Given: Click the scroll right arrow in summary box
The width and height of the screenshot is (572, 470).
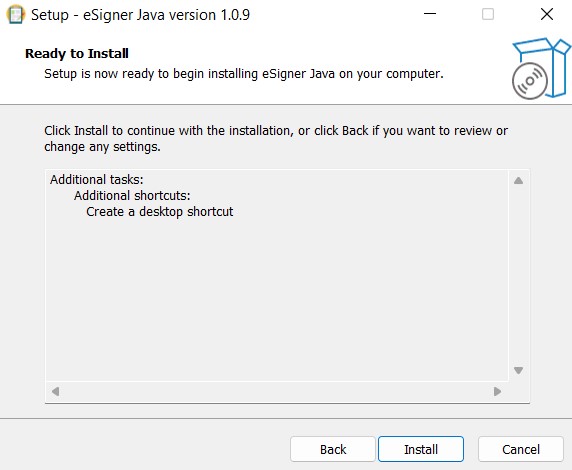Looking at the screenshot, I should [x=497, y=392].
